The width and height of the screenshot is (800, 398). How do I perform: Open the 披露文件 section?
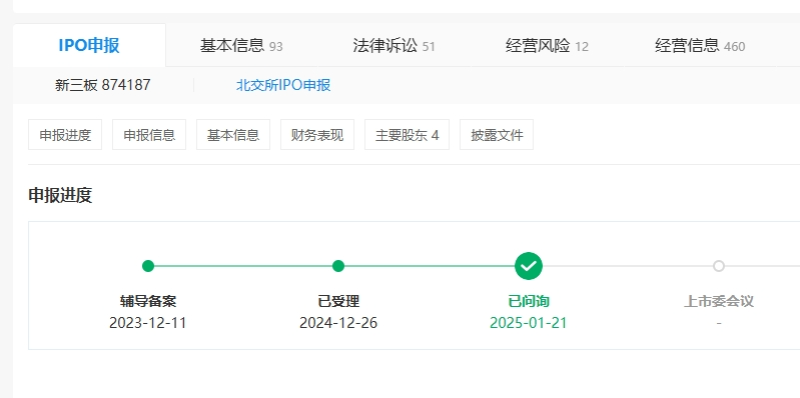click(496, 135)
